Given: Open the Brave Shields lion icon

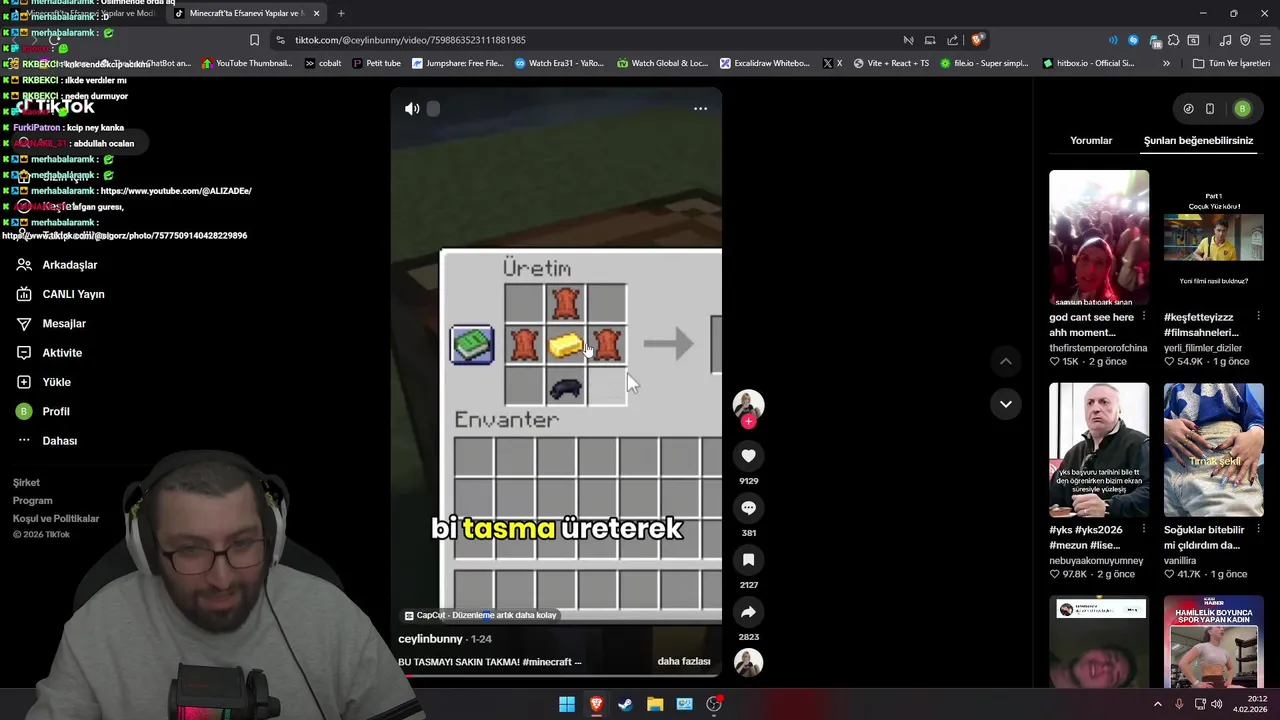Looking at the screenshot, I should (977, 40).
